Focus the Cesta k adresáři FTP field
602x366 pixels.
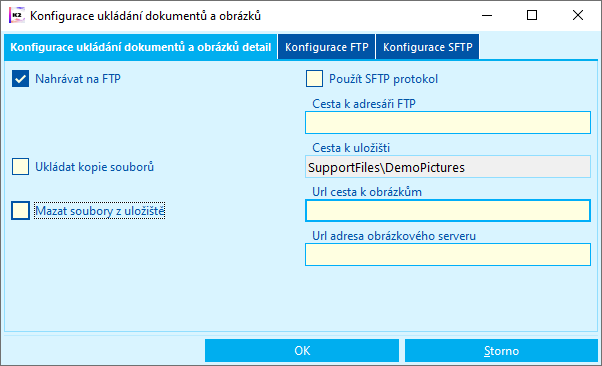point(448,123)
